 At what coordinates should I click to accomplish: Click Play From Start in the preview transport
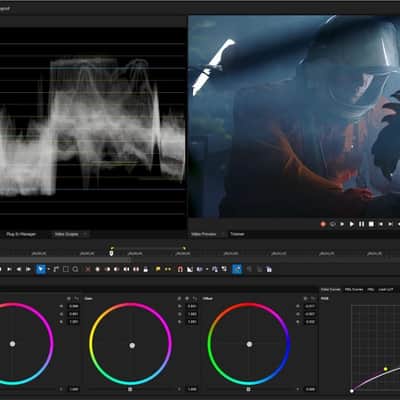342,224
